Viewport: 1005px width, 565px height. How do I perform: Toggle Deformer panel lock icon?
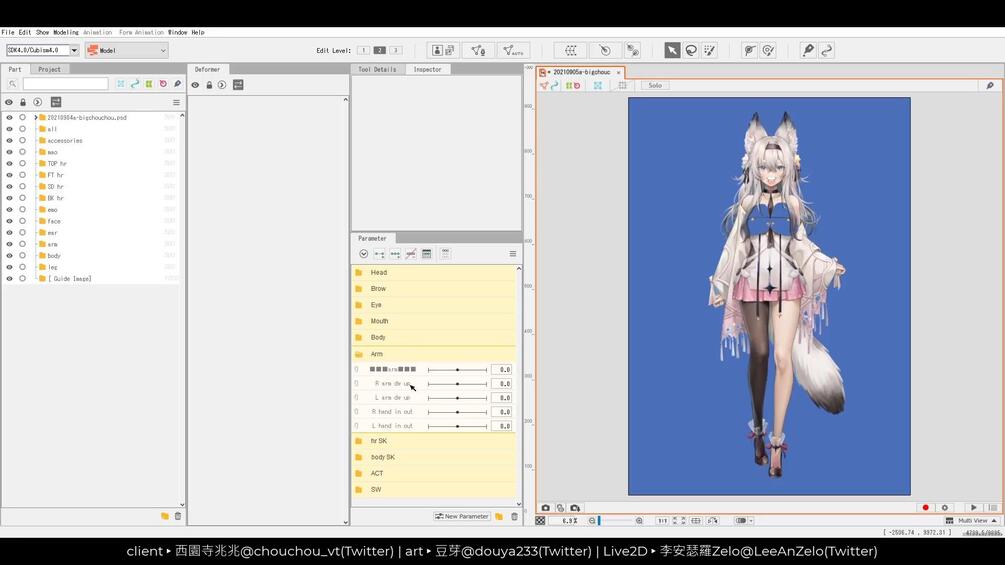209,85
